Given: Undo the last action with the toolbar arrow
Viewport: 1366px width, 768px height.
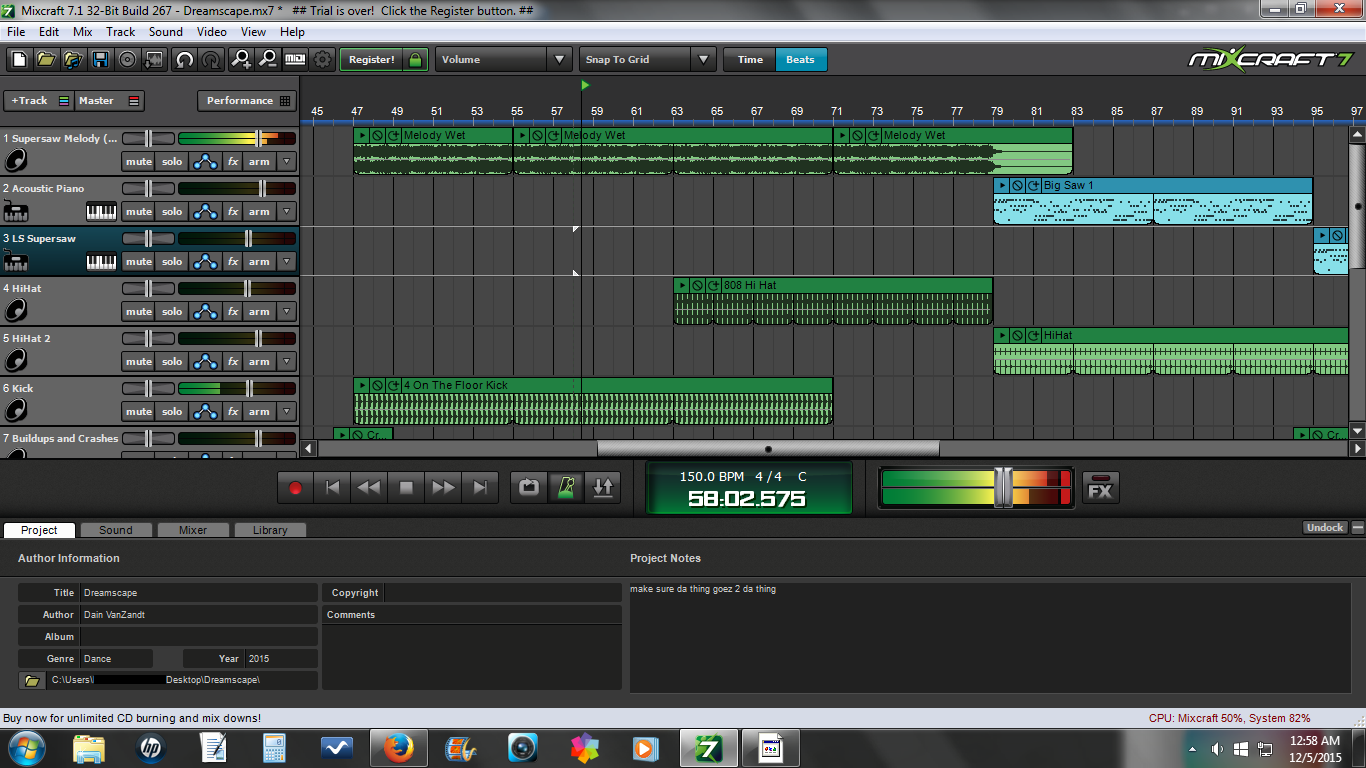Looking at the screenshot, I should pos(184,60).
